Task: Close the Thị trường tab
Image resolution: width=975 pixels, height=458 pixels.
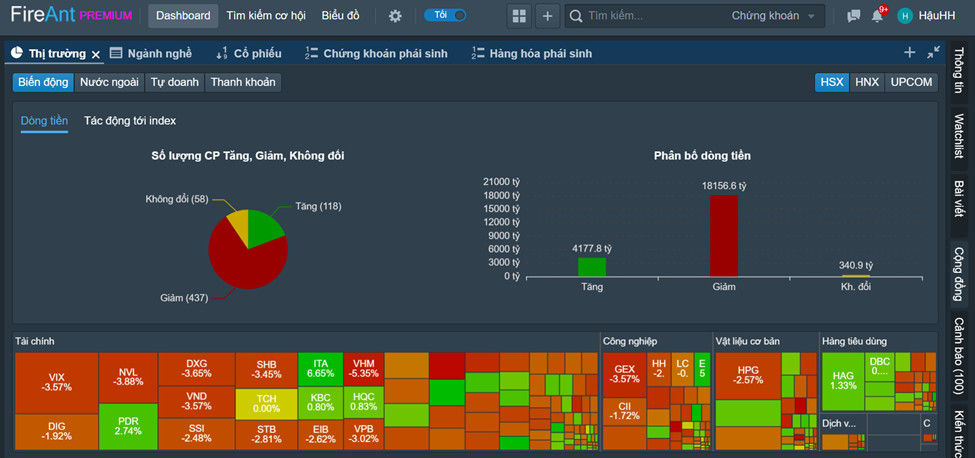Action: pyautogui.click(x=96, y=54)
